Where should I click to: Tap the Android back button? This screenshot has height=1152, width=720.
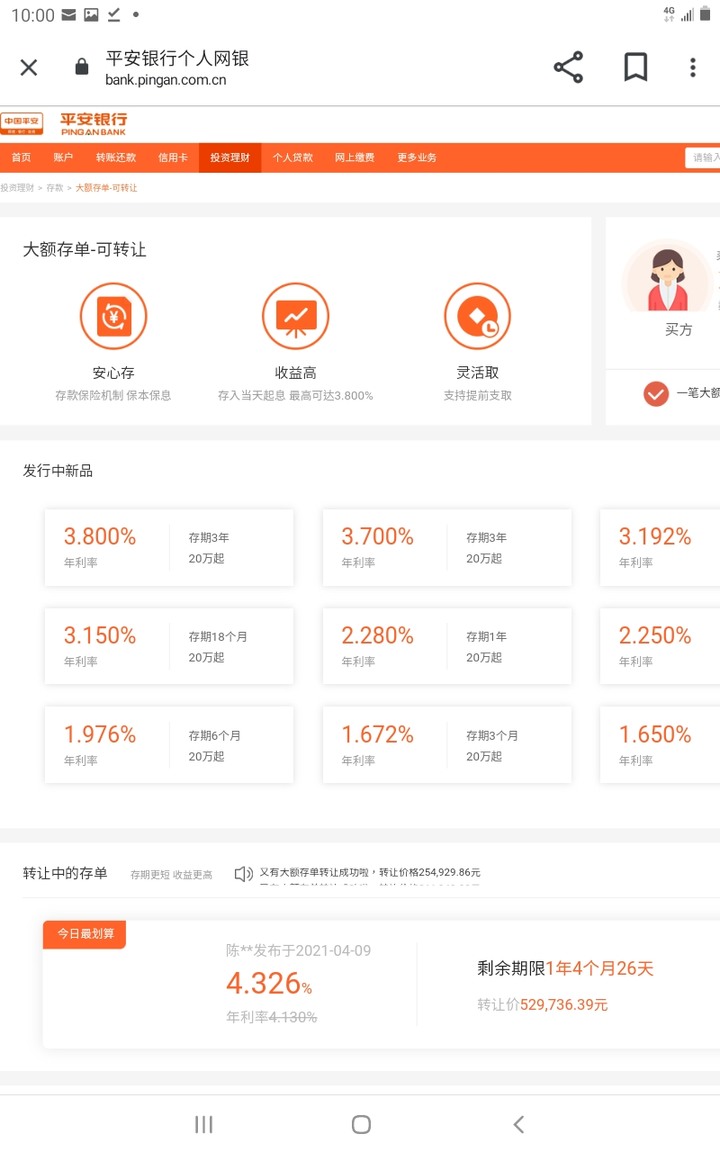point(519,1124)
